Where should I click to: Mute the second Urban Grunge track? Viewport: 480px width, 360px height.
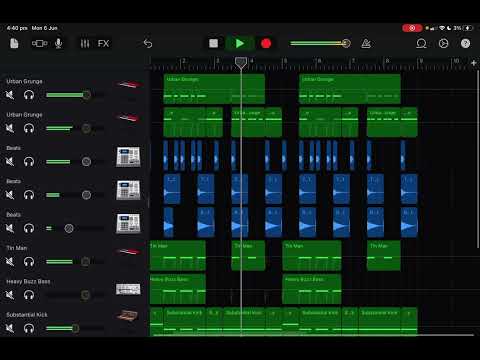coord(10,128)
